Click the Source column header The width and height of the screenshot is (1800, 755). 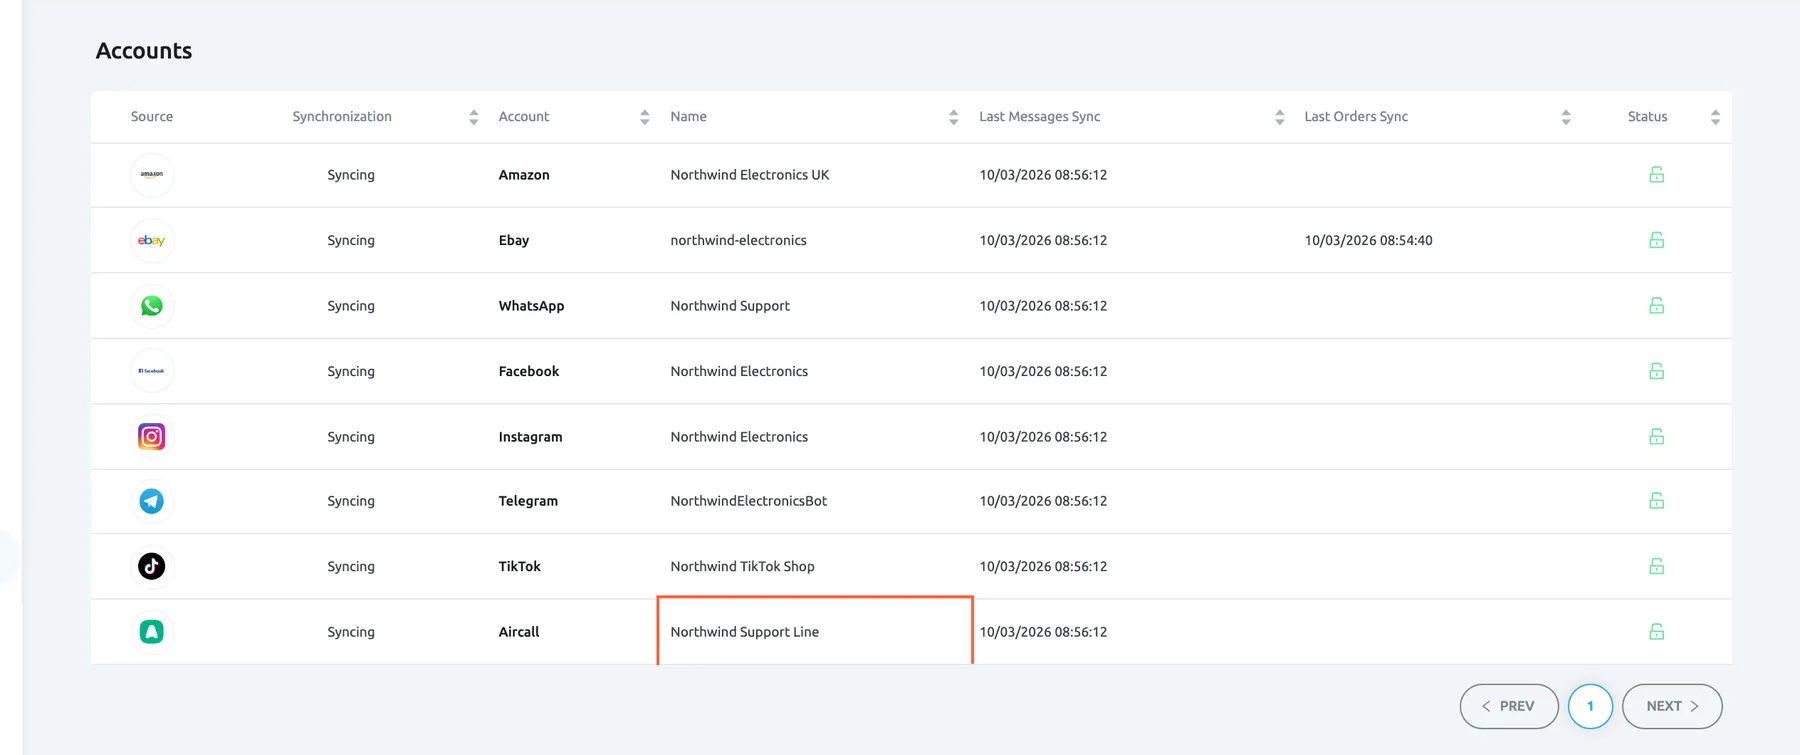click(x=152, y=116)
